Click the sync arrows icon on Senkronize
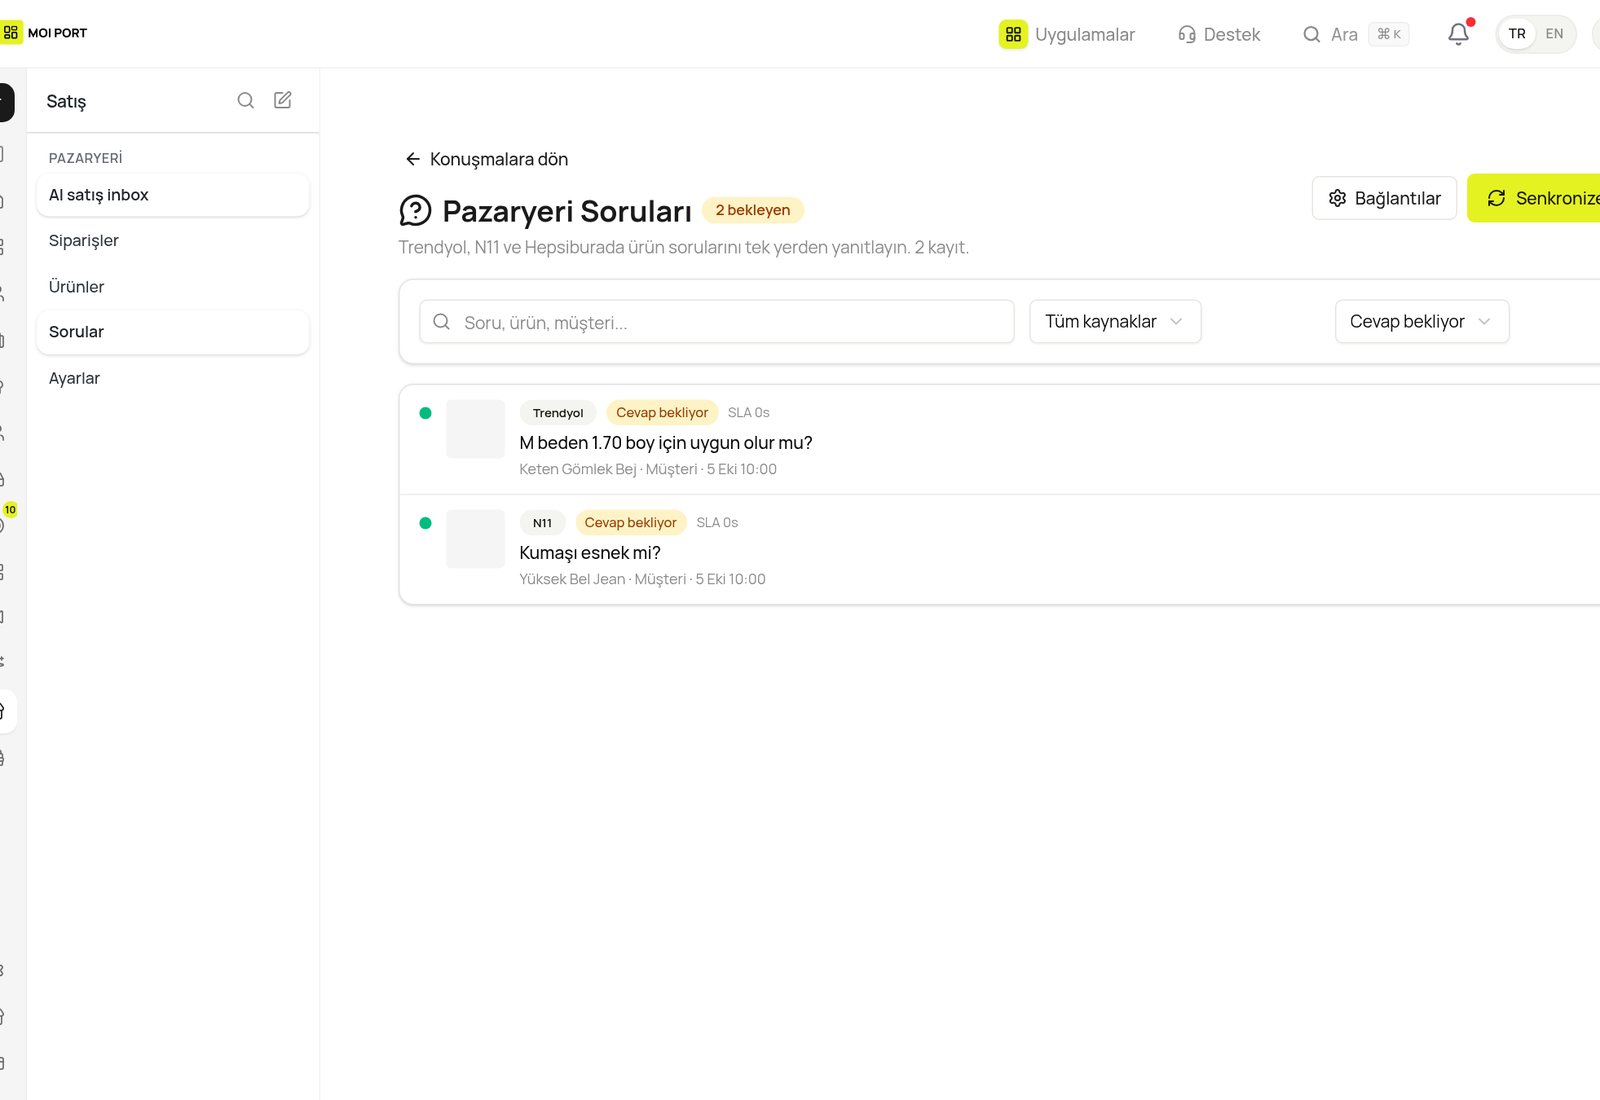This screenshot has height=1100, width=1600. point(1496,198)
